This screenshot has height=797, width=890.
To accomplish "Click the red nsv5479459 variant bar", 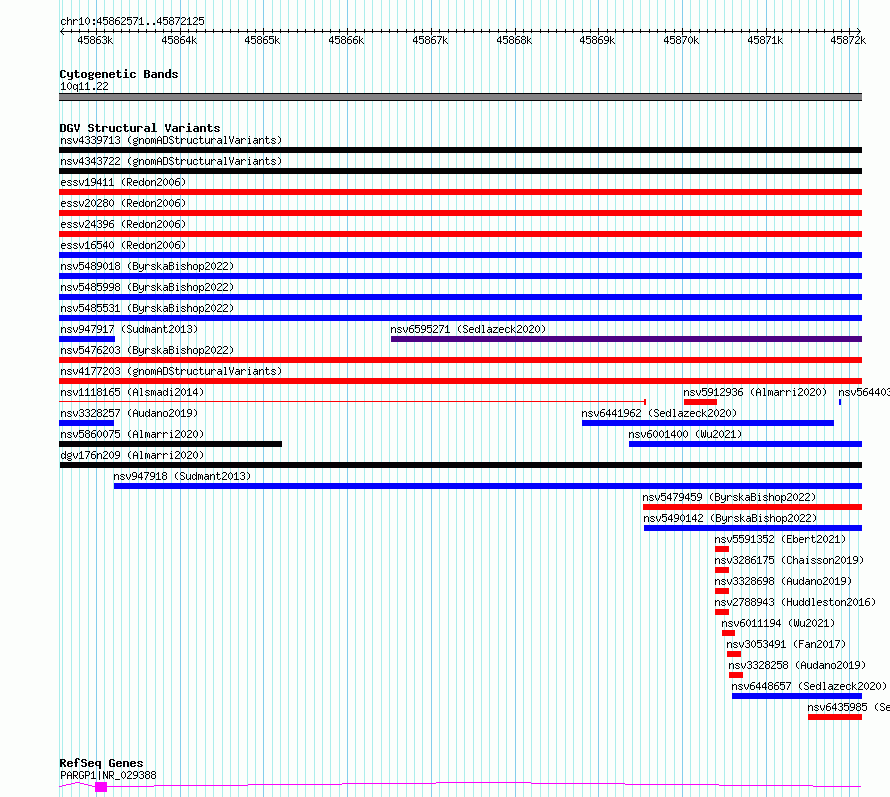I will point(752,507).
